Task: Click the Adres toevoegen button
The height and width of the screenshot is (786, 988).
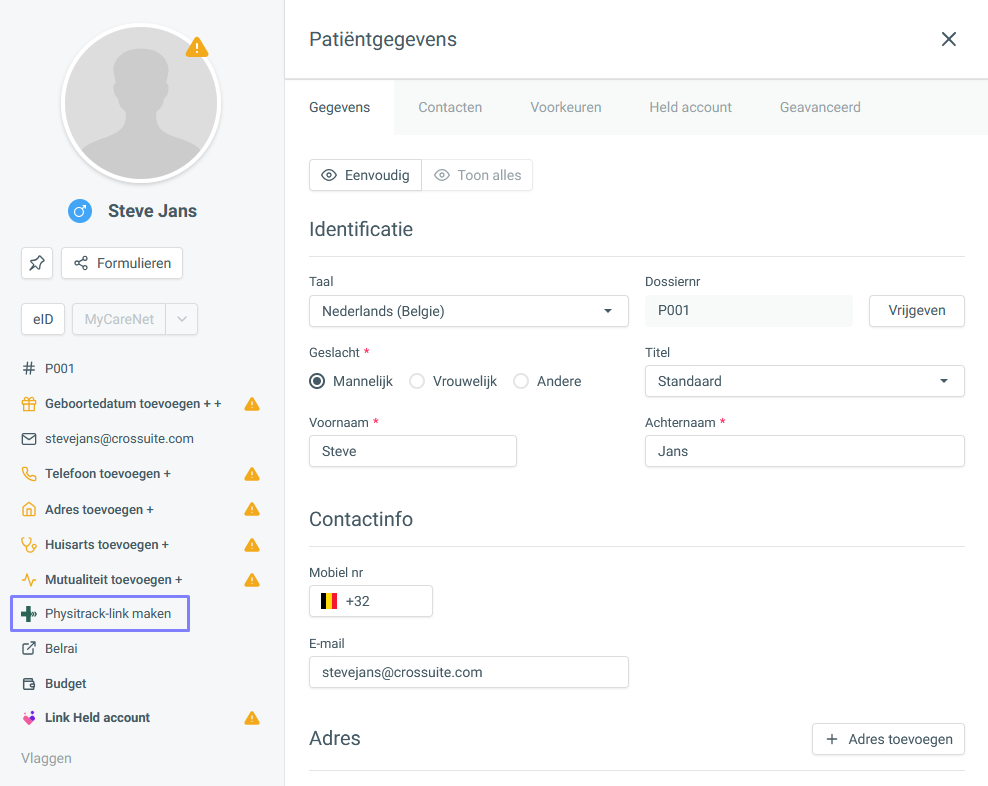Action: [x=888, y=740]
